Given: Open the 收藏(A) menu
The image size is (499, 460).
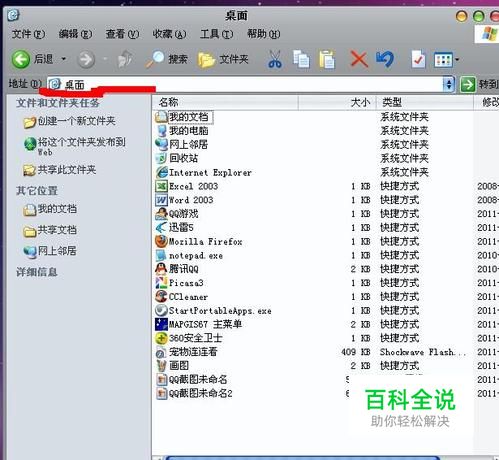Looking at the screenshot, I should coord(169,34).
